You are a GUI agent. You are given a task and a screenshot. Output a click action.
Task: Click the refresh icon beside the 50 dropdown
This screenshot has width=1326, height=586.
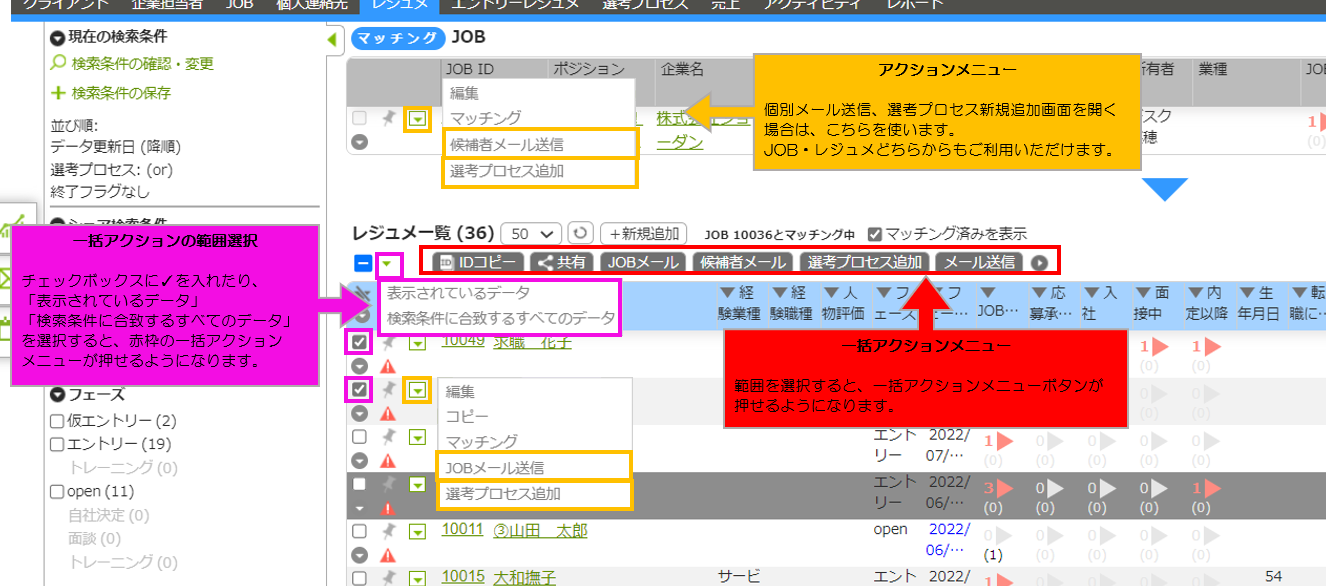580,233
